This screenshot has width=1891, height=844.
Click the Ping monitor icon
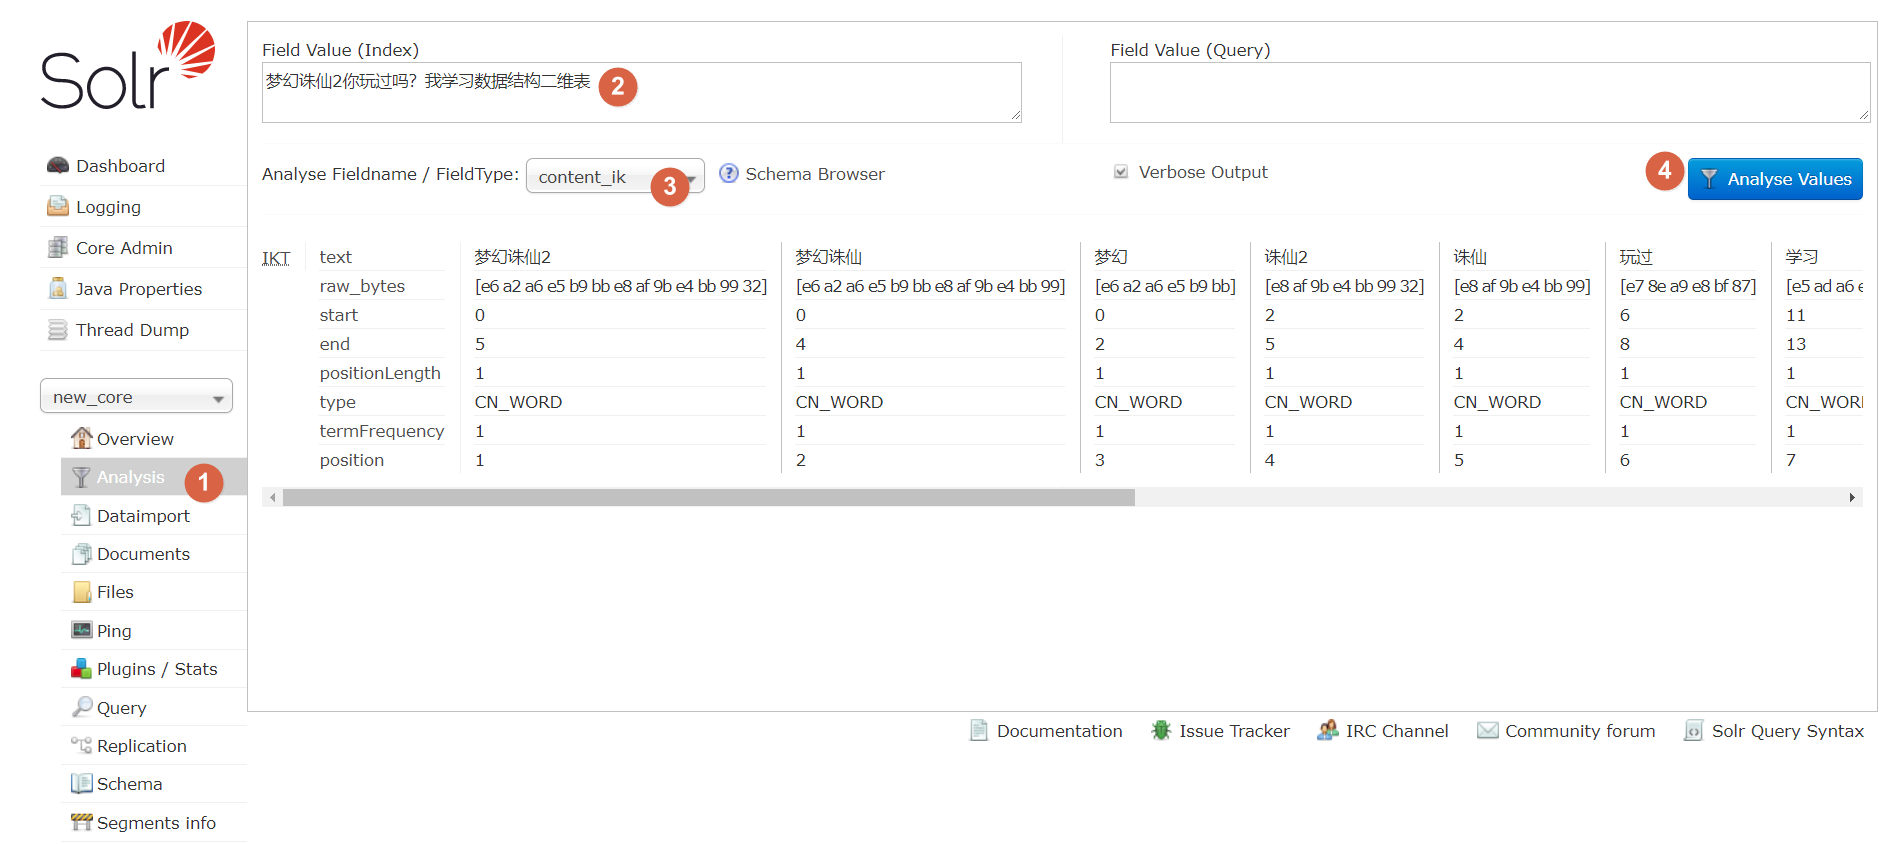[x=81, y=630]
